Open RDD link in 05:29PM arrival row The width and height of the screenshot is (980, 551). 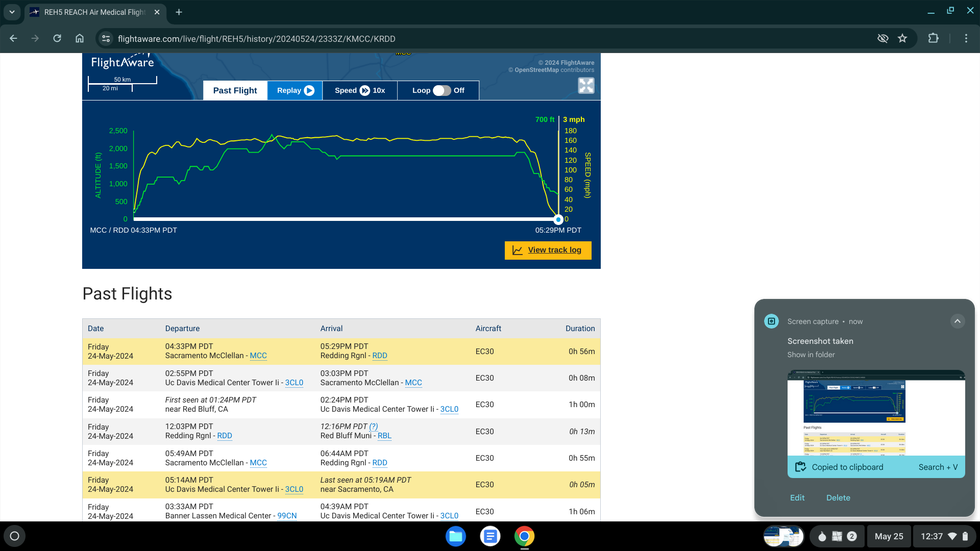pyautogui.click(x=379, y=355)
